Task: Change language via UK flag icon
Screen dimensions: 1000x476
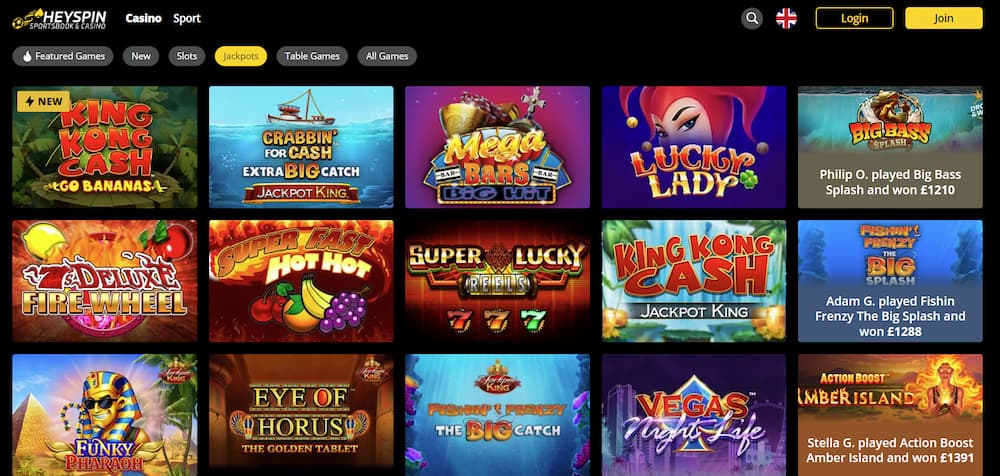Action: pyautogui.click(x=786, y=19)
